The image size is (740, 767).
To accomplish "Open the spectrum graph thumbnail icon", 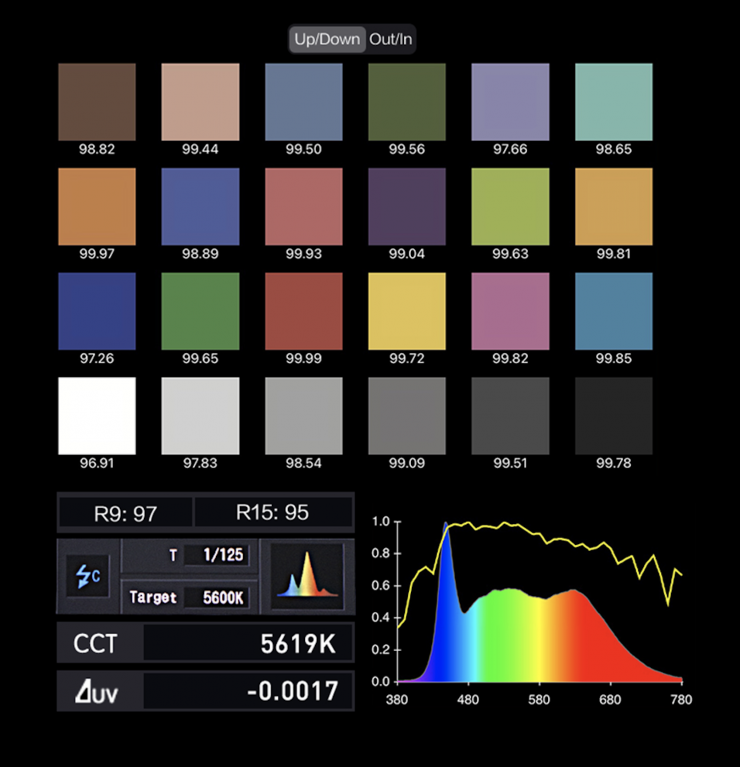I will pyautogui.click(x=307, y=577).
